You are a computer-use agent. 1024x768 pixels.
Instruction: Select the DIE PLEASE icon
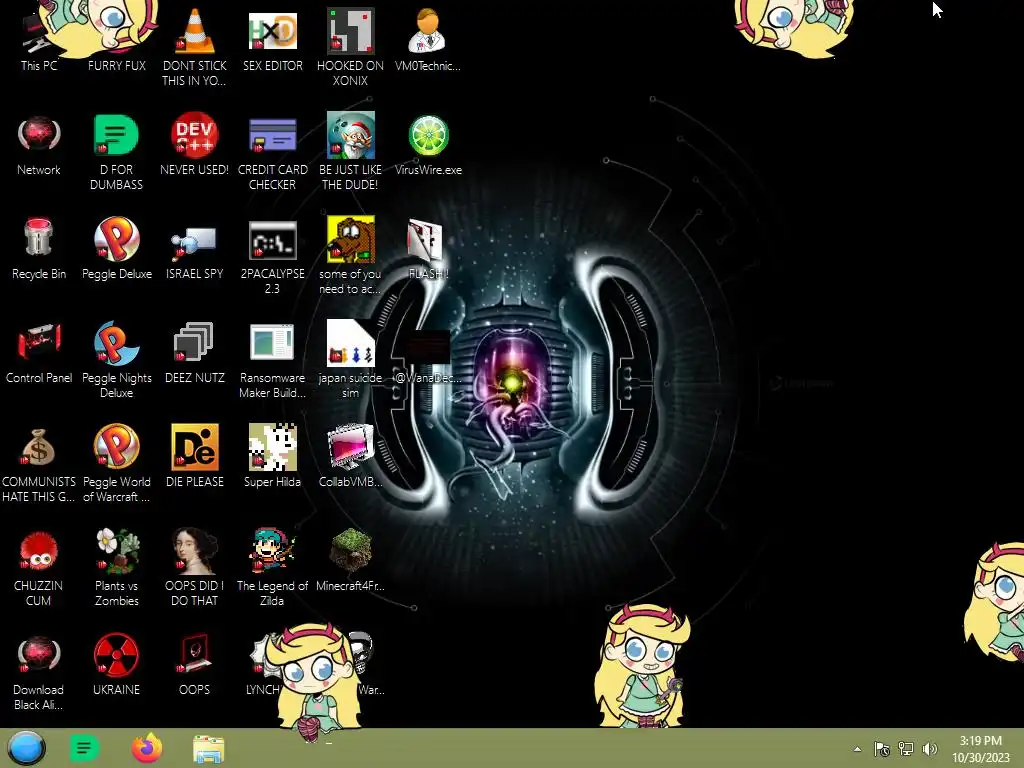[195, 456]
